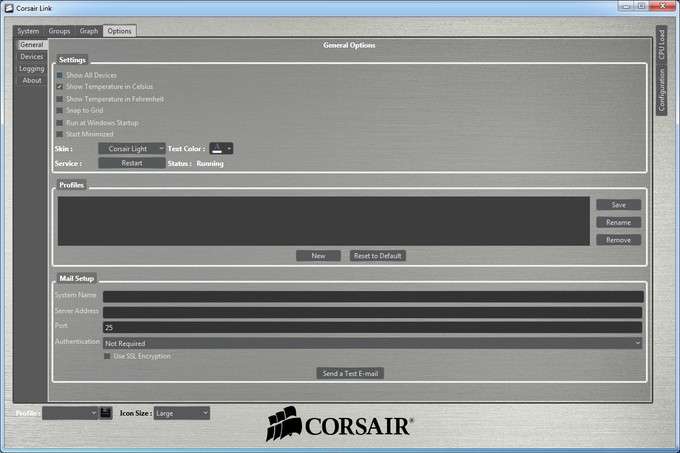680x453 pixels.
Task: Enable Show Temperature in Fahrenheit
Action: [59, 99]
